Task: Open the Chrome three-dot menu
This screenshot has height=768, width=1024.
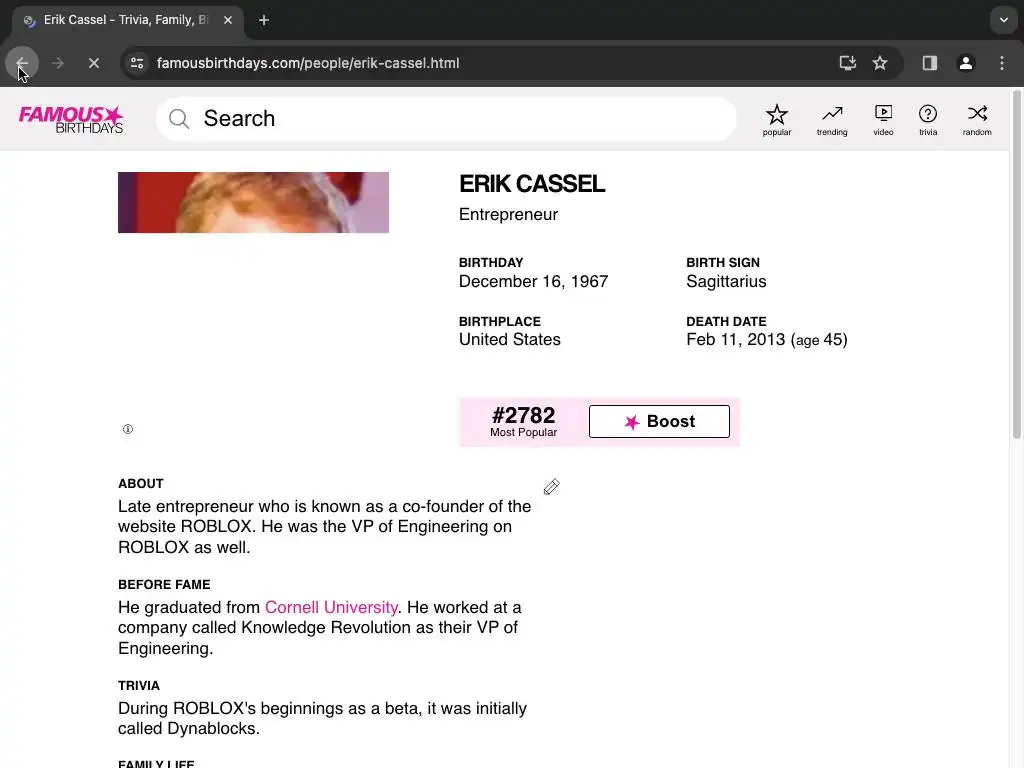Action: [1002, 63]
